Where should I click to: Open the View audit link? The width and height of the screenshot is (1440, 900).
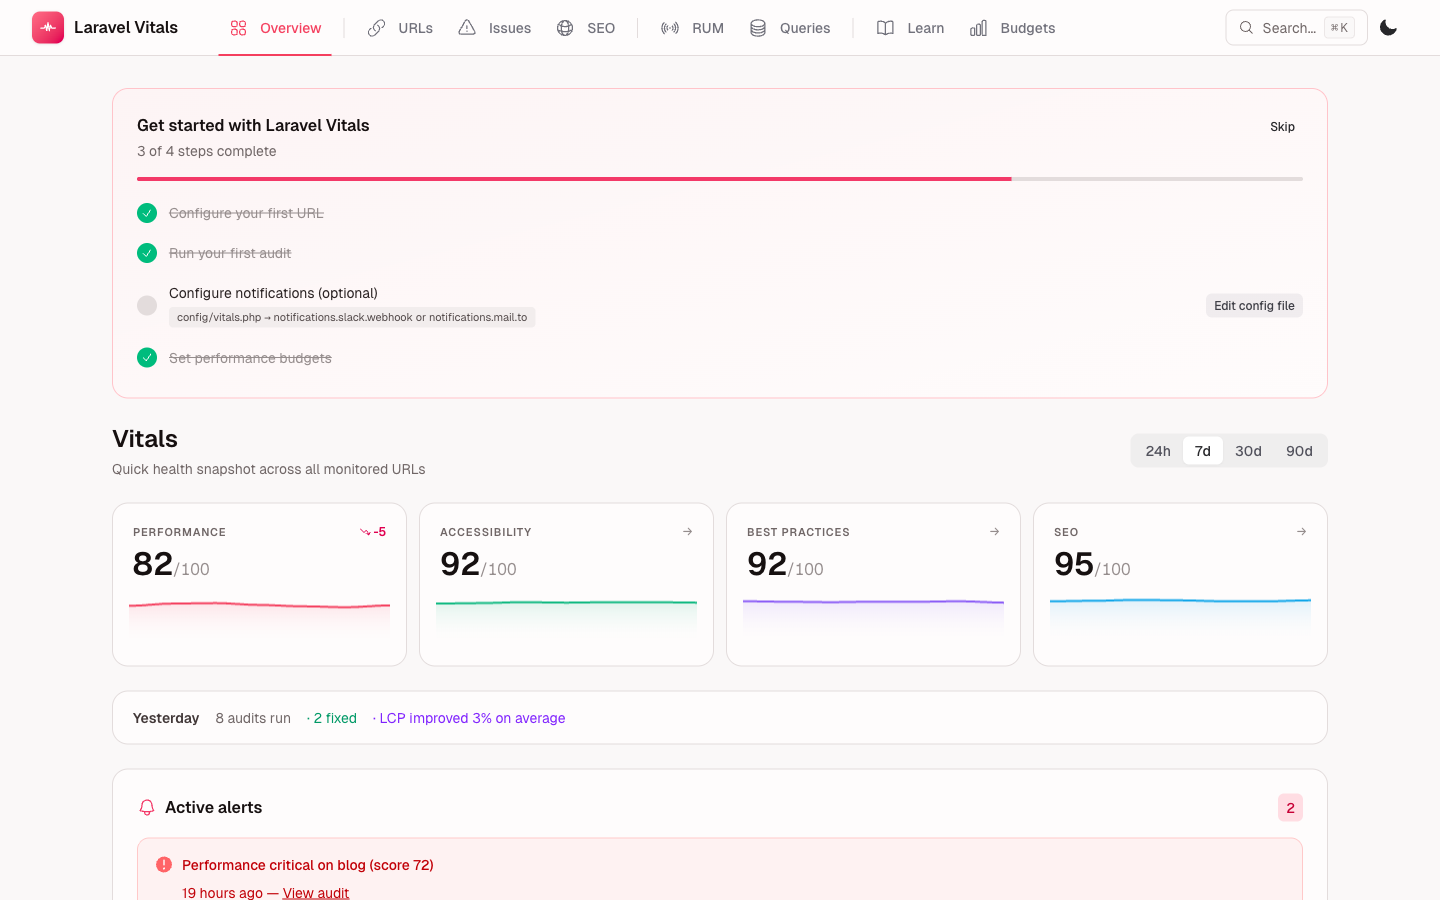(316, 892)
